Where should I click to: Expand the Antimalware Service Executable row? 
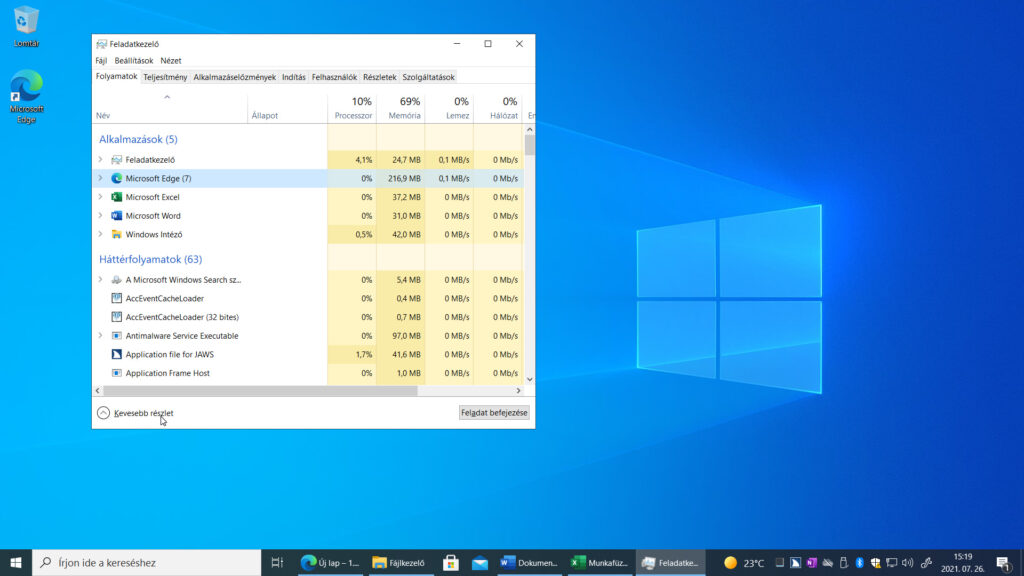coord(101,336)
